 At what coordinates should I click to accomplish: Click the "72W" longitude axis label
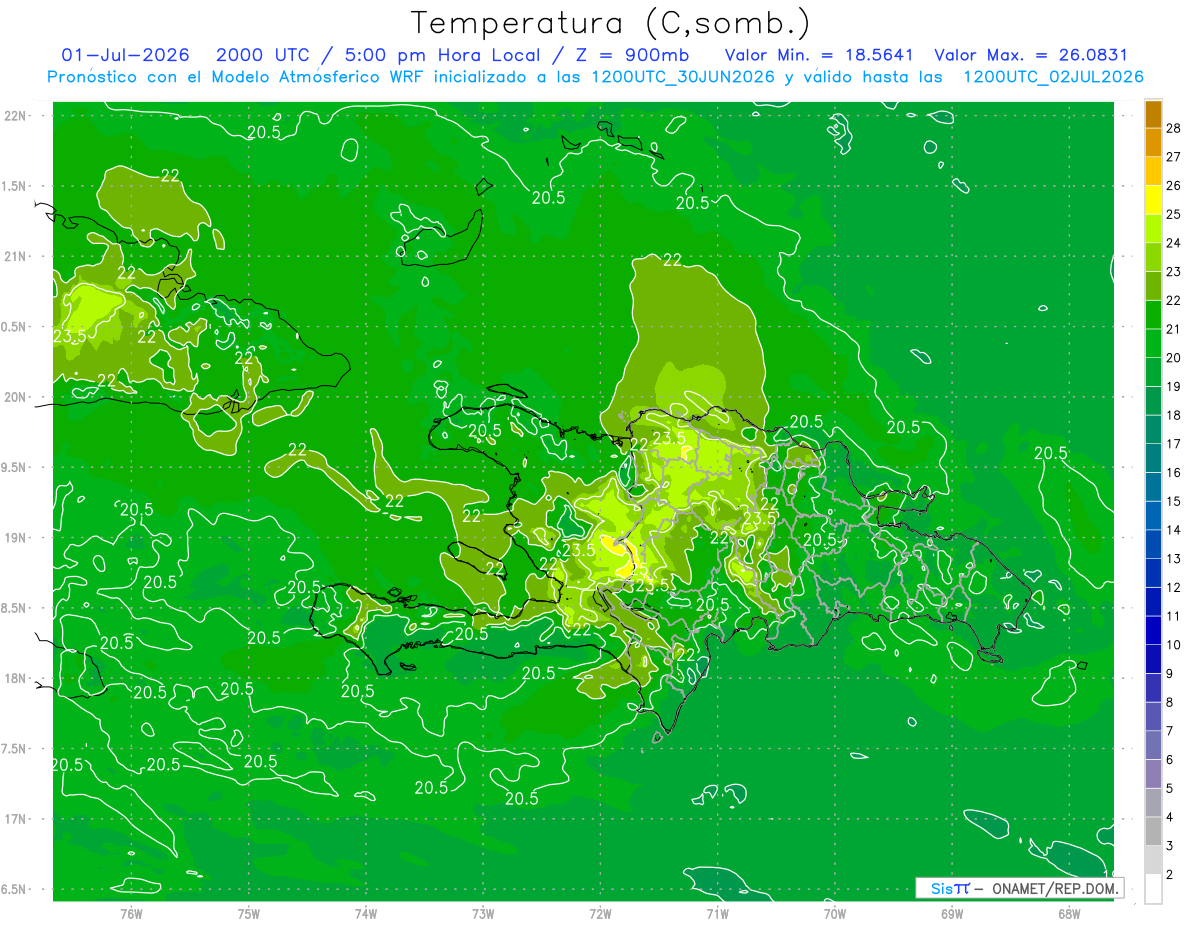click(x=600, y=914)
